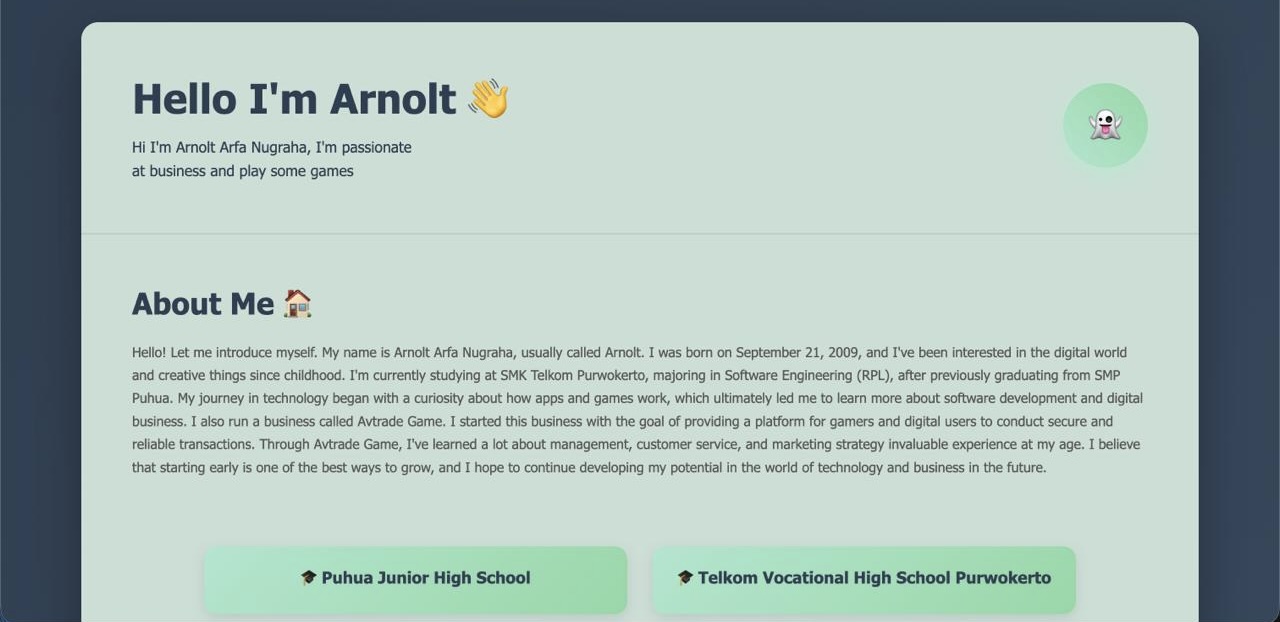Click "Hello! Let me introduce myself" sentence start
Image resolution: width=1280 pixels, height=622 pixels.
[224, 352]
